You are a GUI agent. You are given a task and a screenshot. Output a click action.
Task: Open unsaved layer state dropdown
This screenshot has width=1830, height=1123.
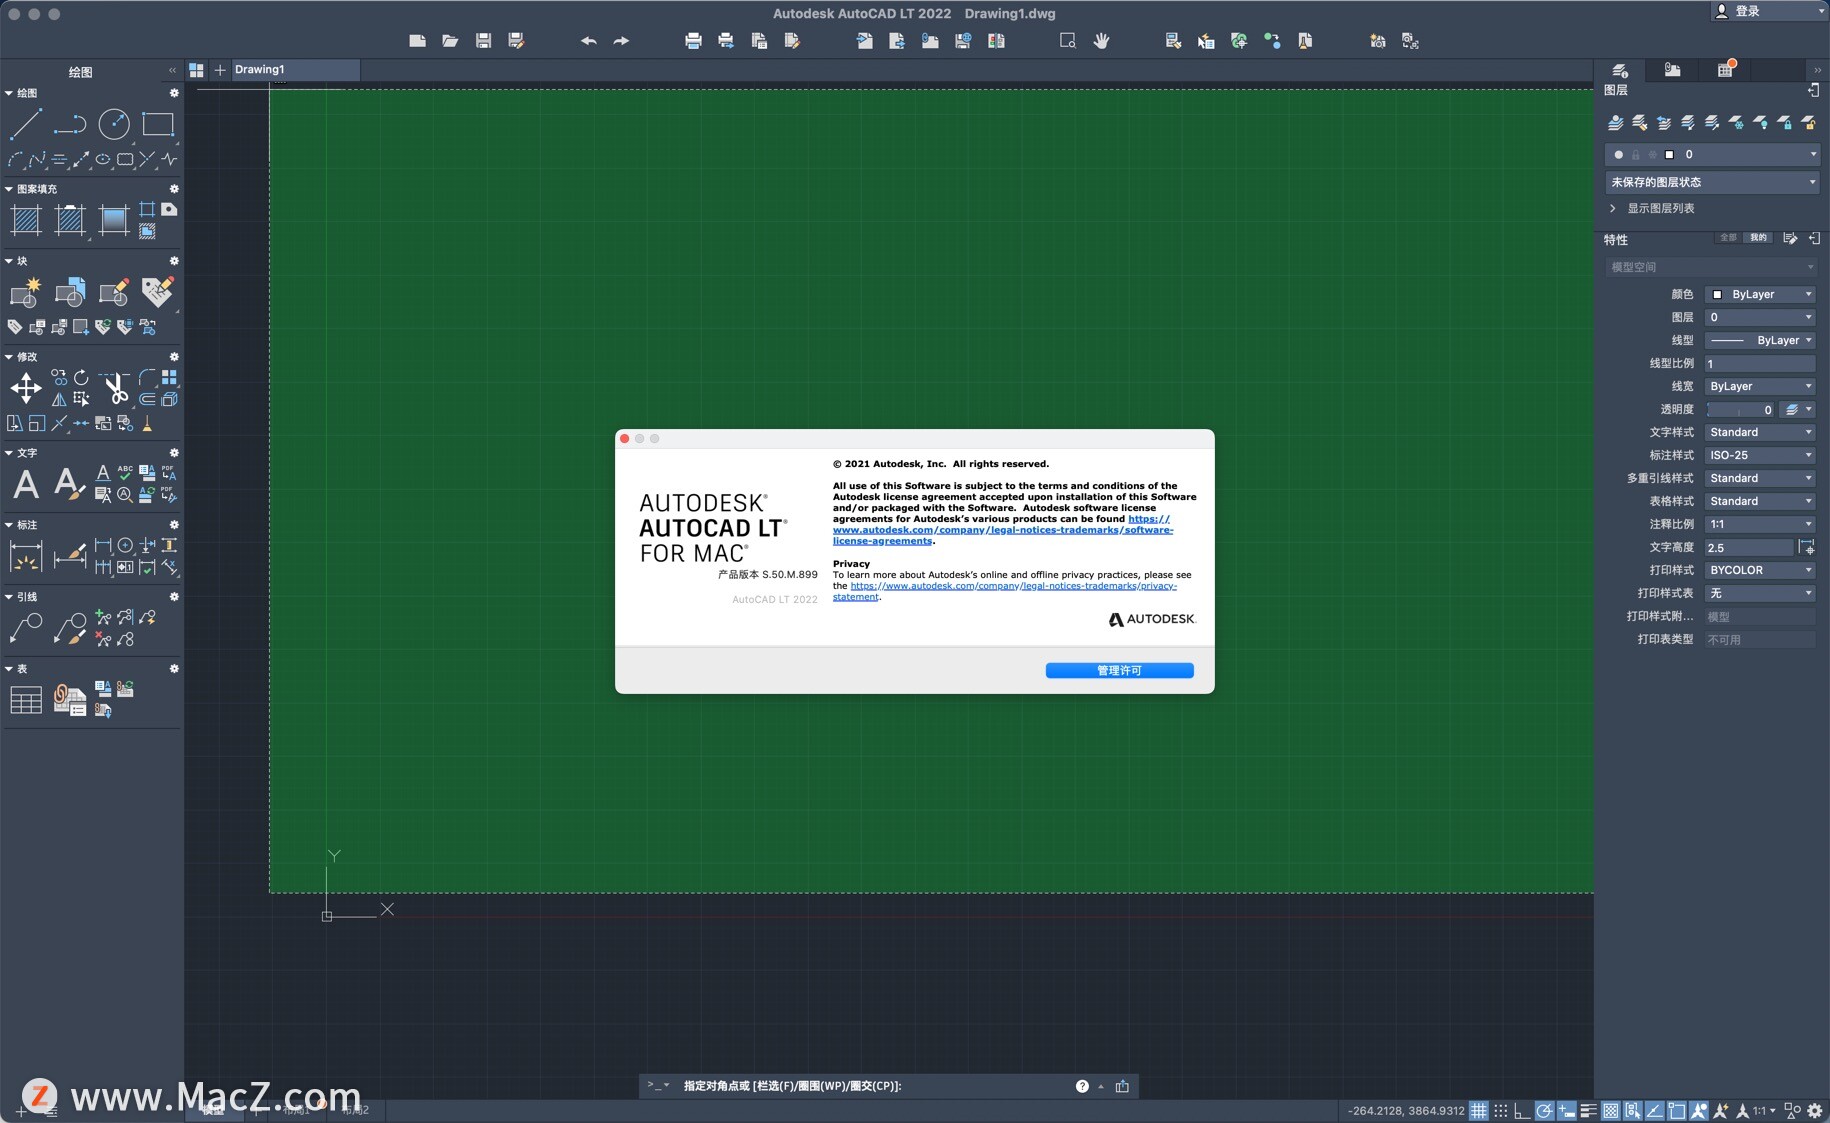[1711, 182]
